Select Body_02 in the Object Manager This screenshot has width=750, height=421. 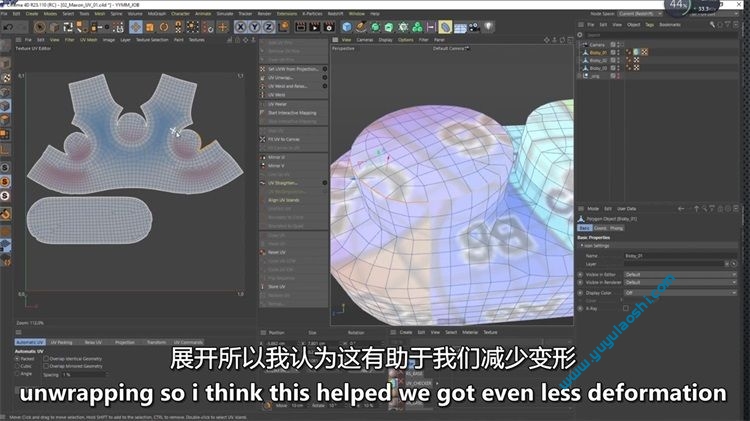(598, 60)
